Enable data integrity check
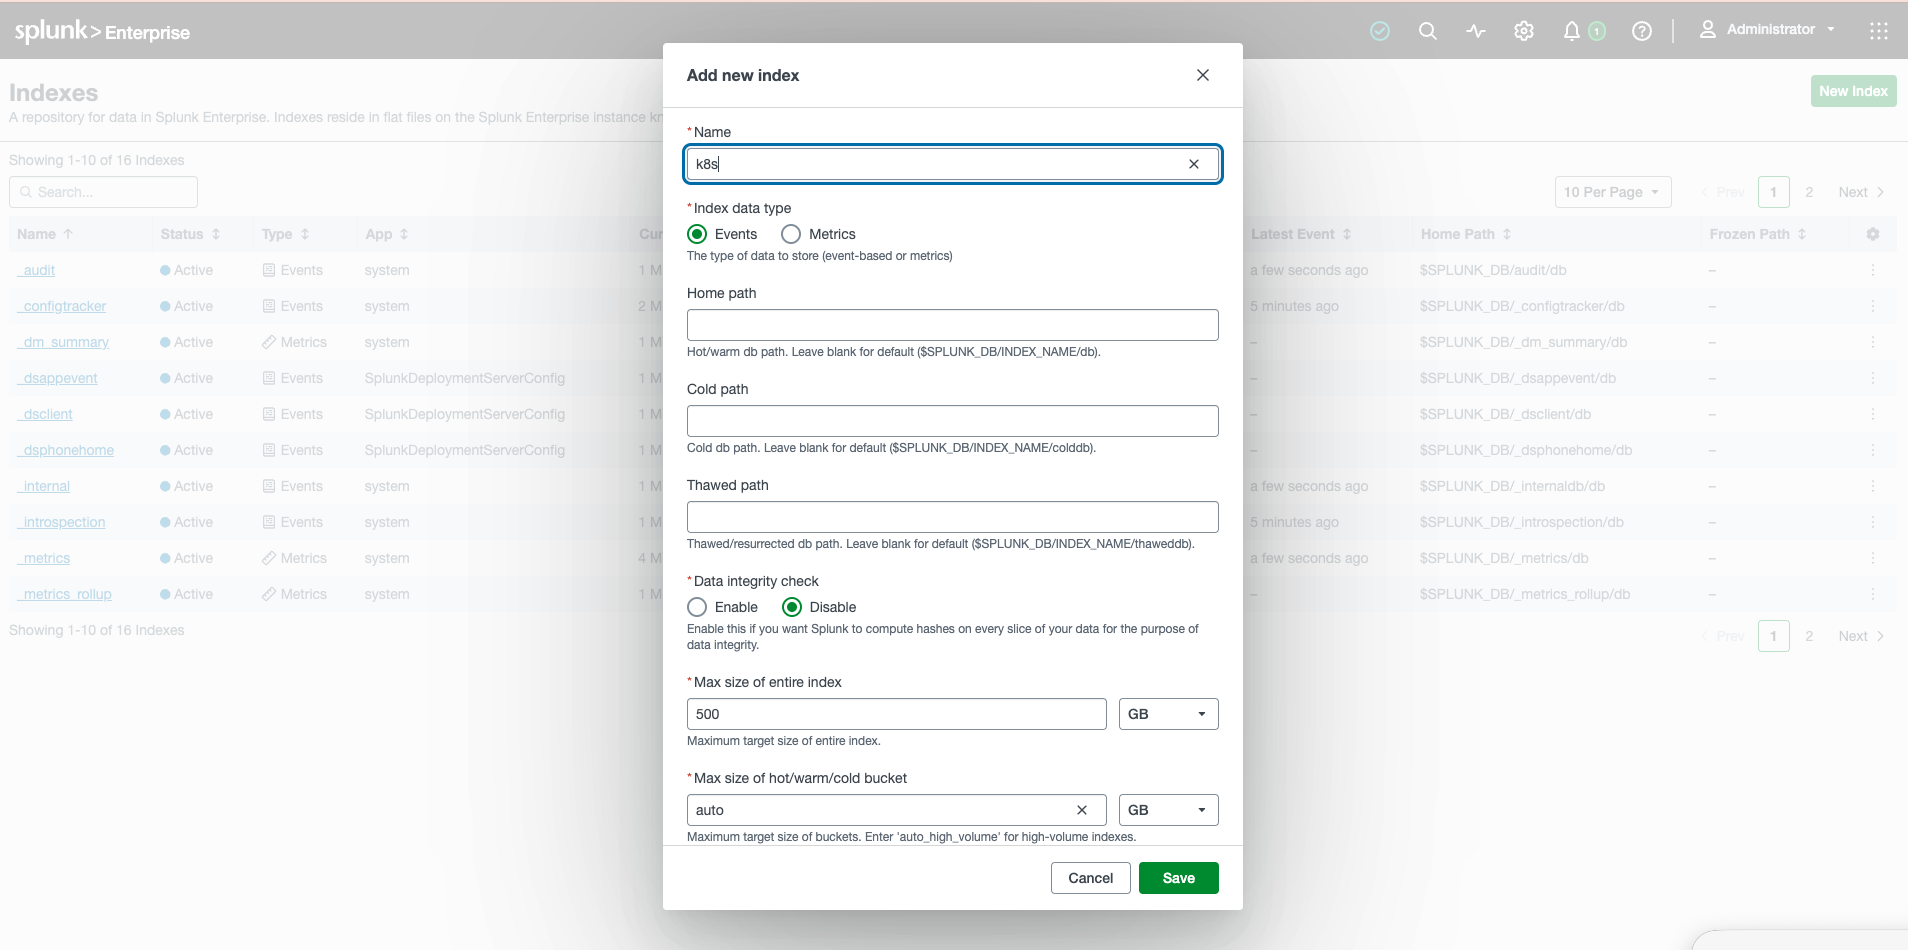Image resolution: width=1908 pixels, height=950 pixels. (698, 607)
